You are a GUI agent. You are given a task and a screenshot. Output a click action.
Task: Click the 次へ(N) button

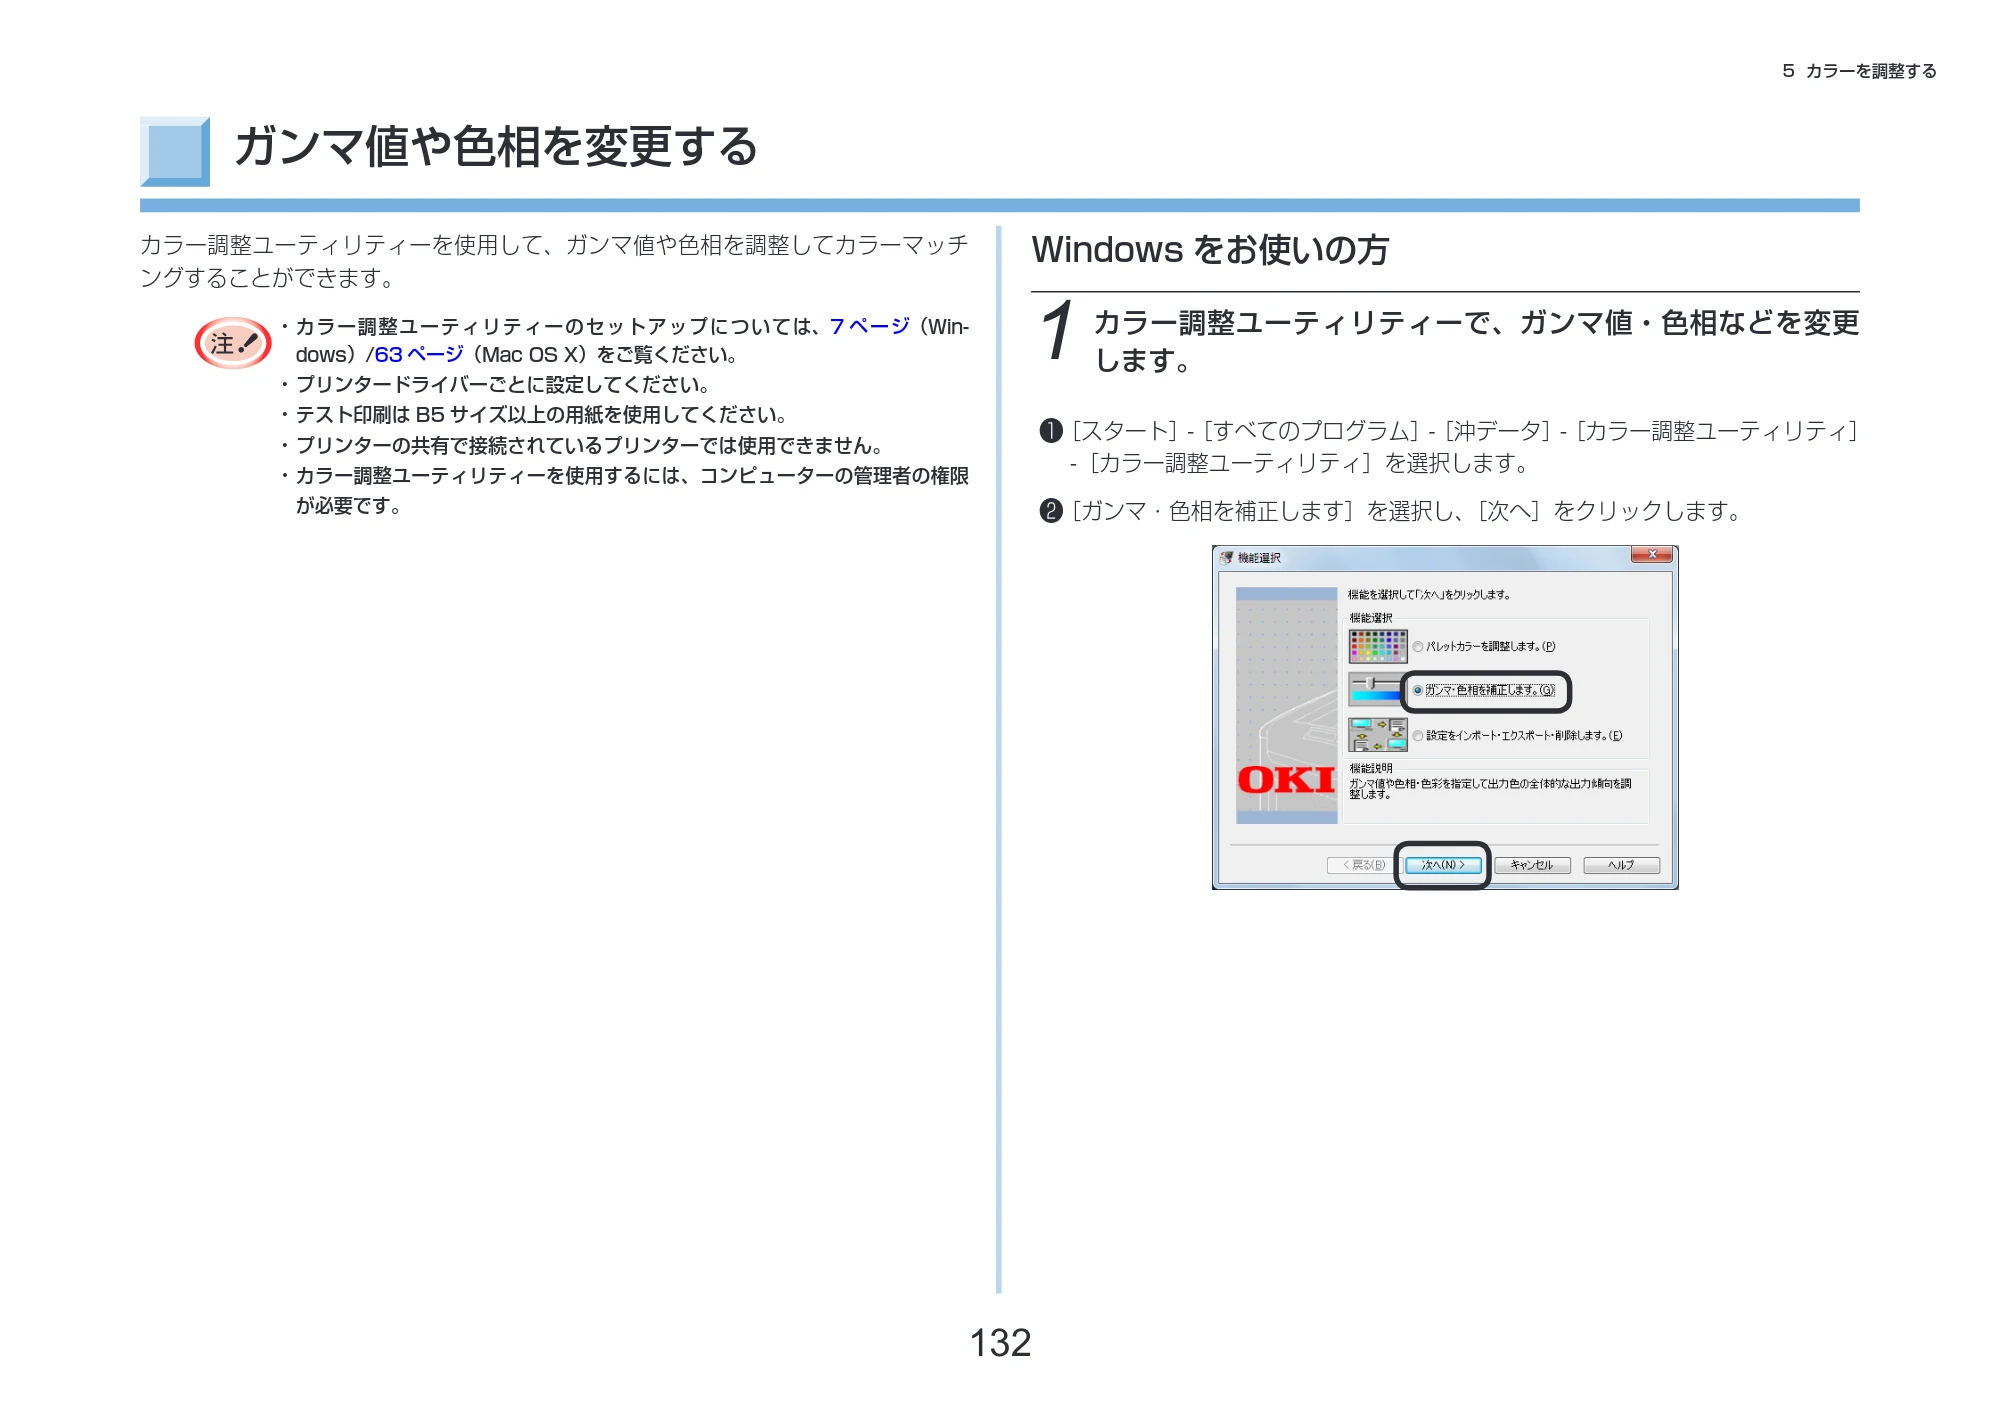click(1443, 865)
